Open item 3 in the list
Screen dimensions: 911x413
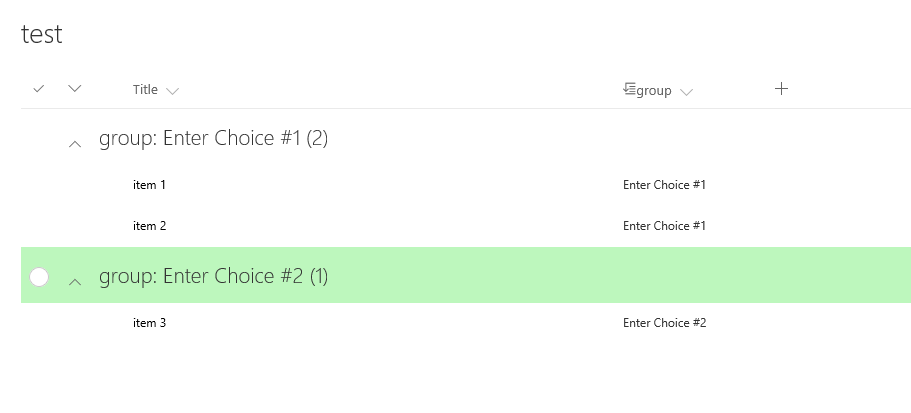[x=149, y=323]
